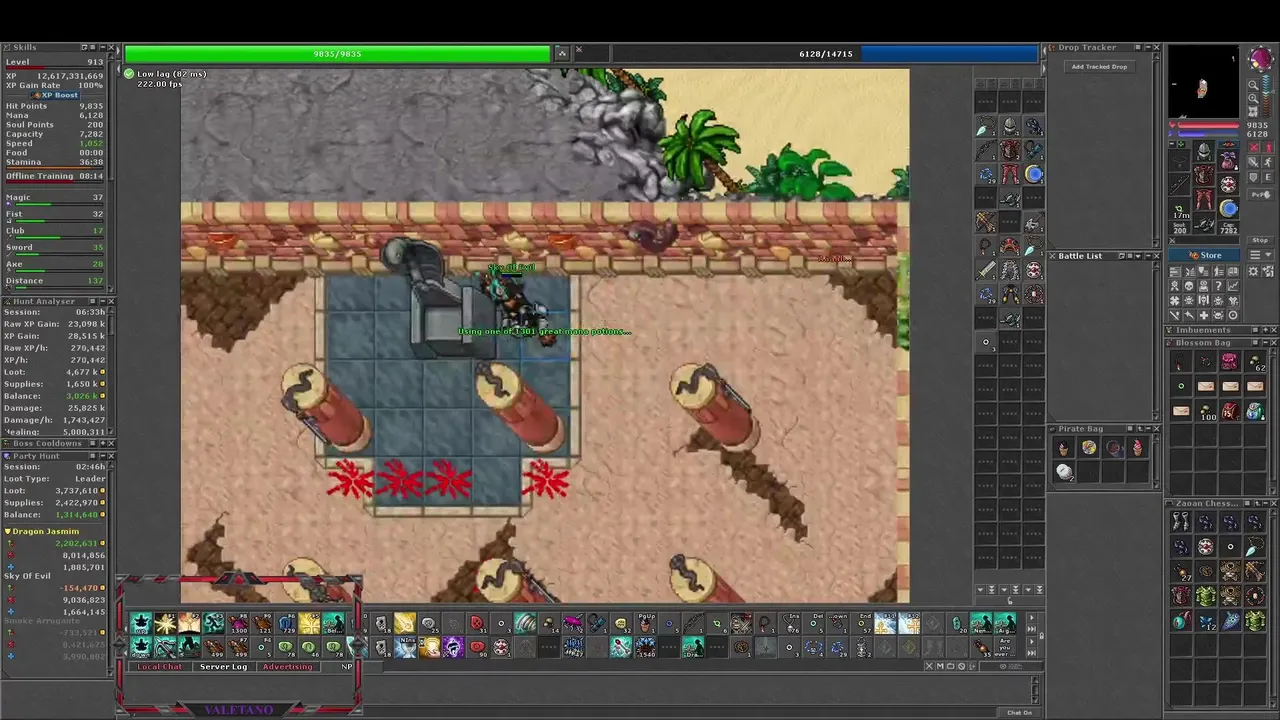Switch to the Server Log tab
1280x720 pixels.
coord(223,667)
